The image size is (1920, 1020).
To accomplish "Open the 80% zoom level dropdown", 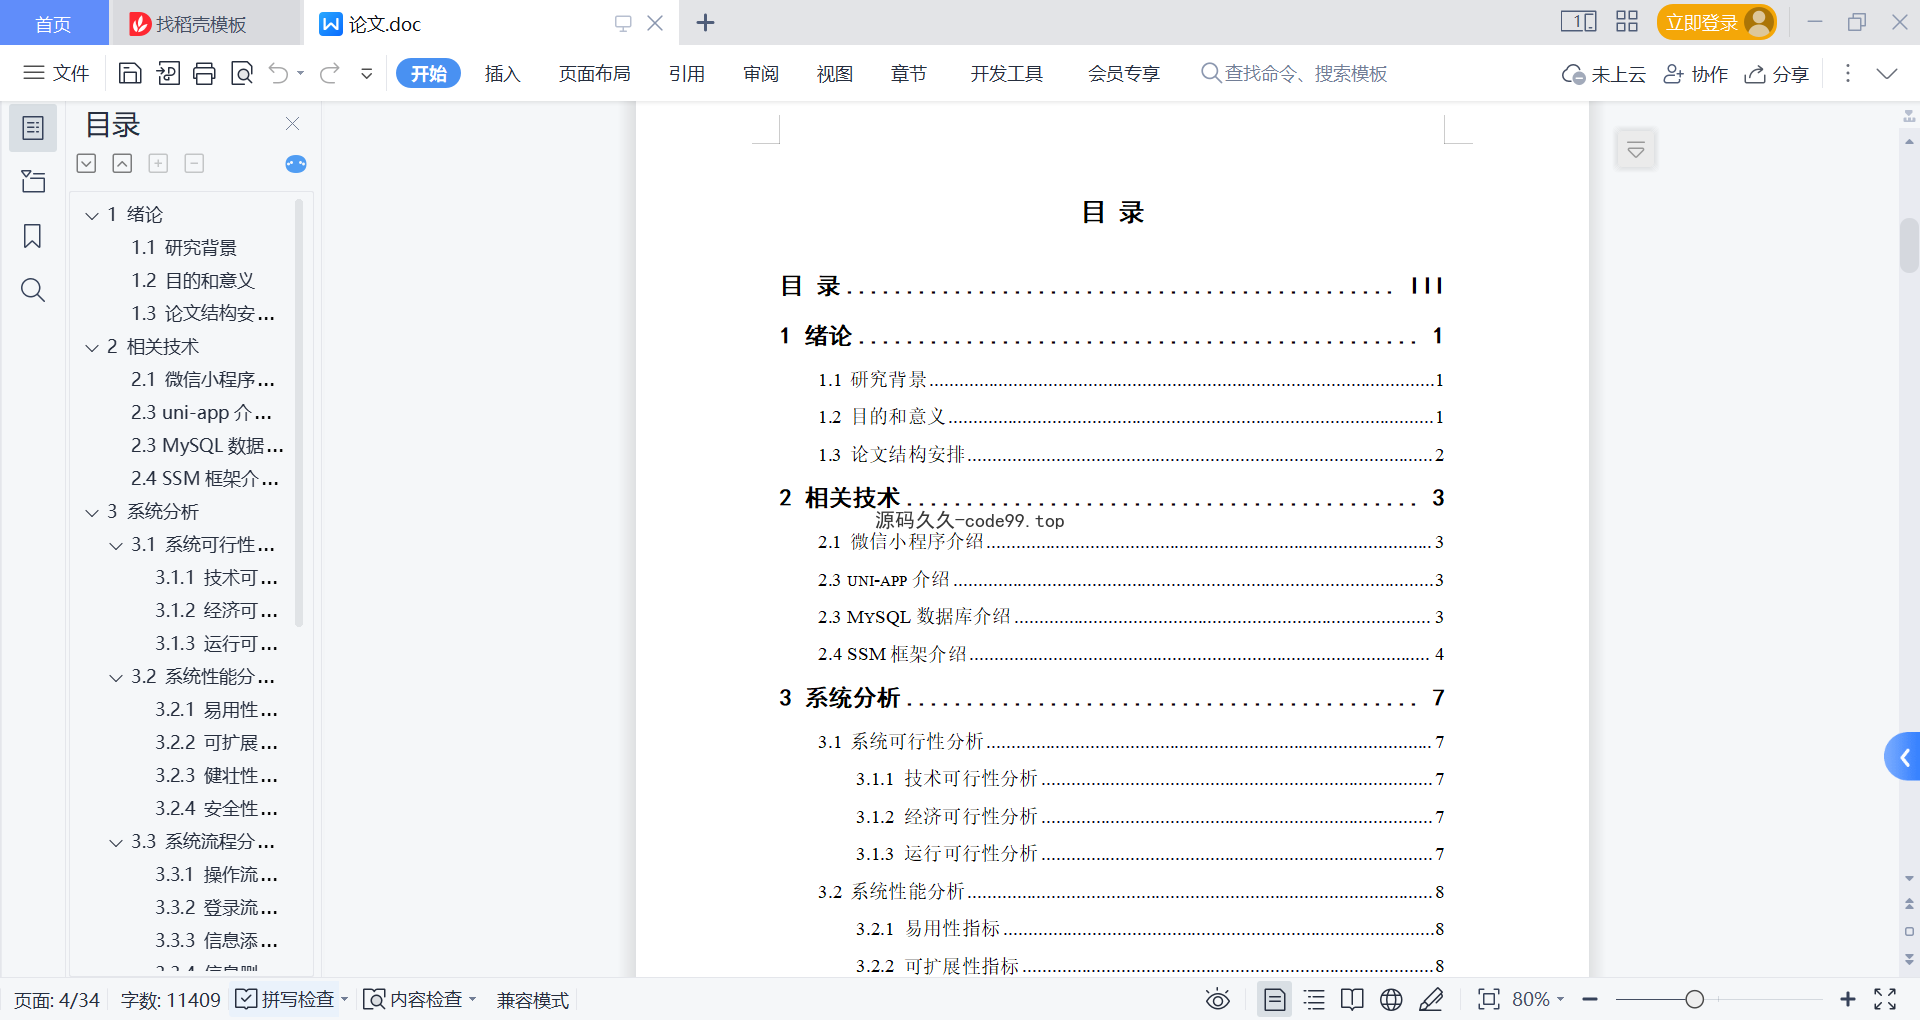I will pos(1538,999).
